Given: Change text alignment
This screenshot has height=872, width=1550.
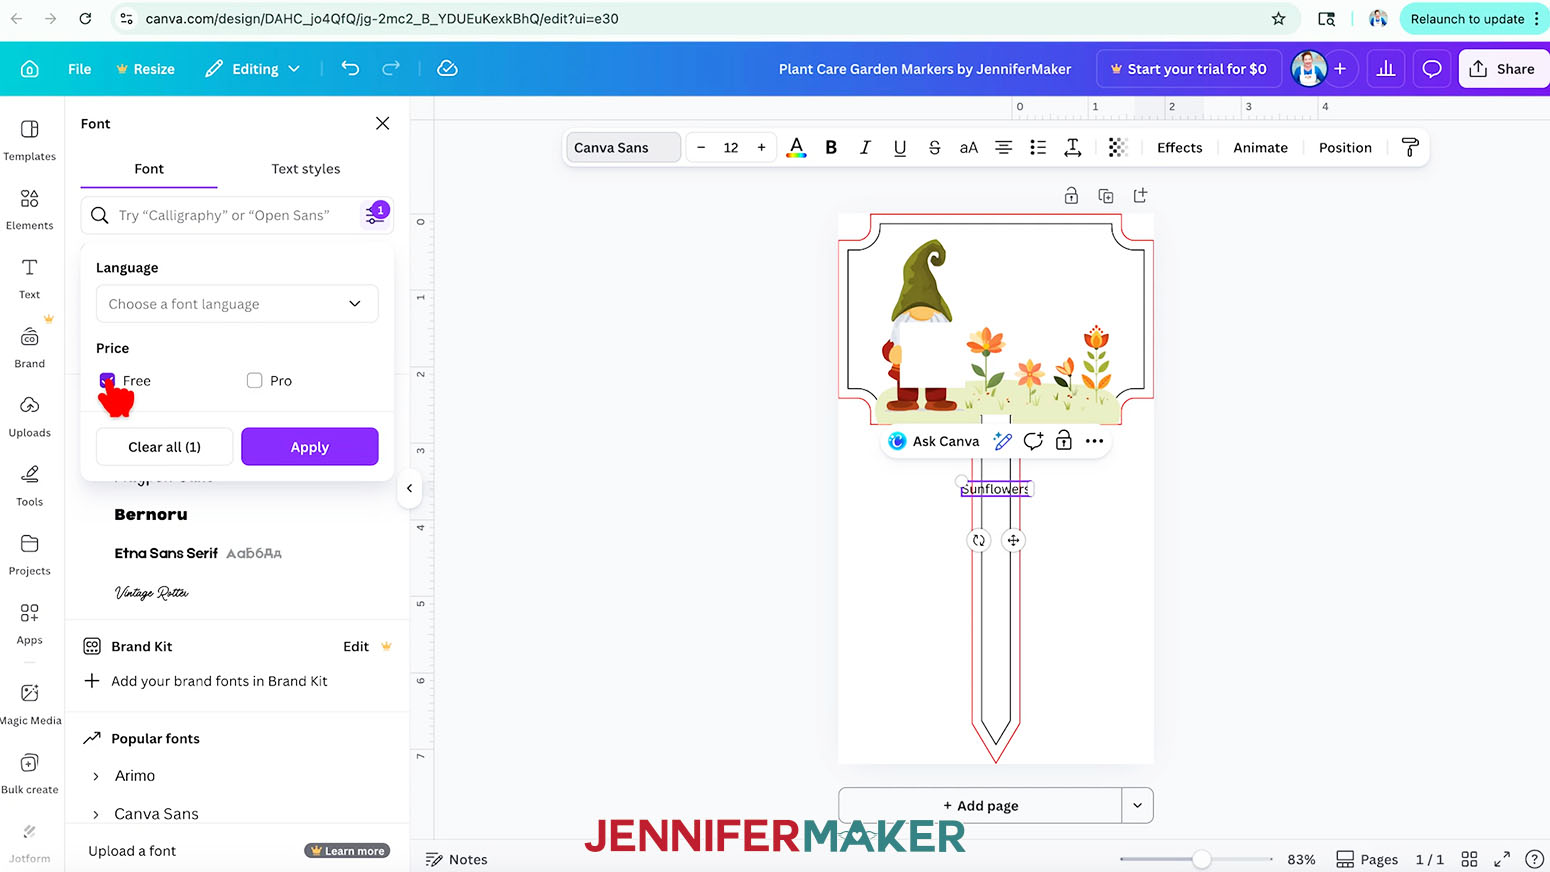Looking at the screenshot, I should [1003, 147].
